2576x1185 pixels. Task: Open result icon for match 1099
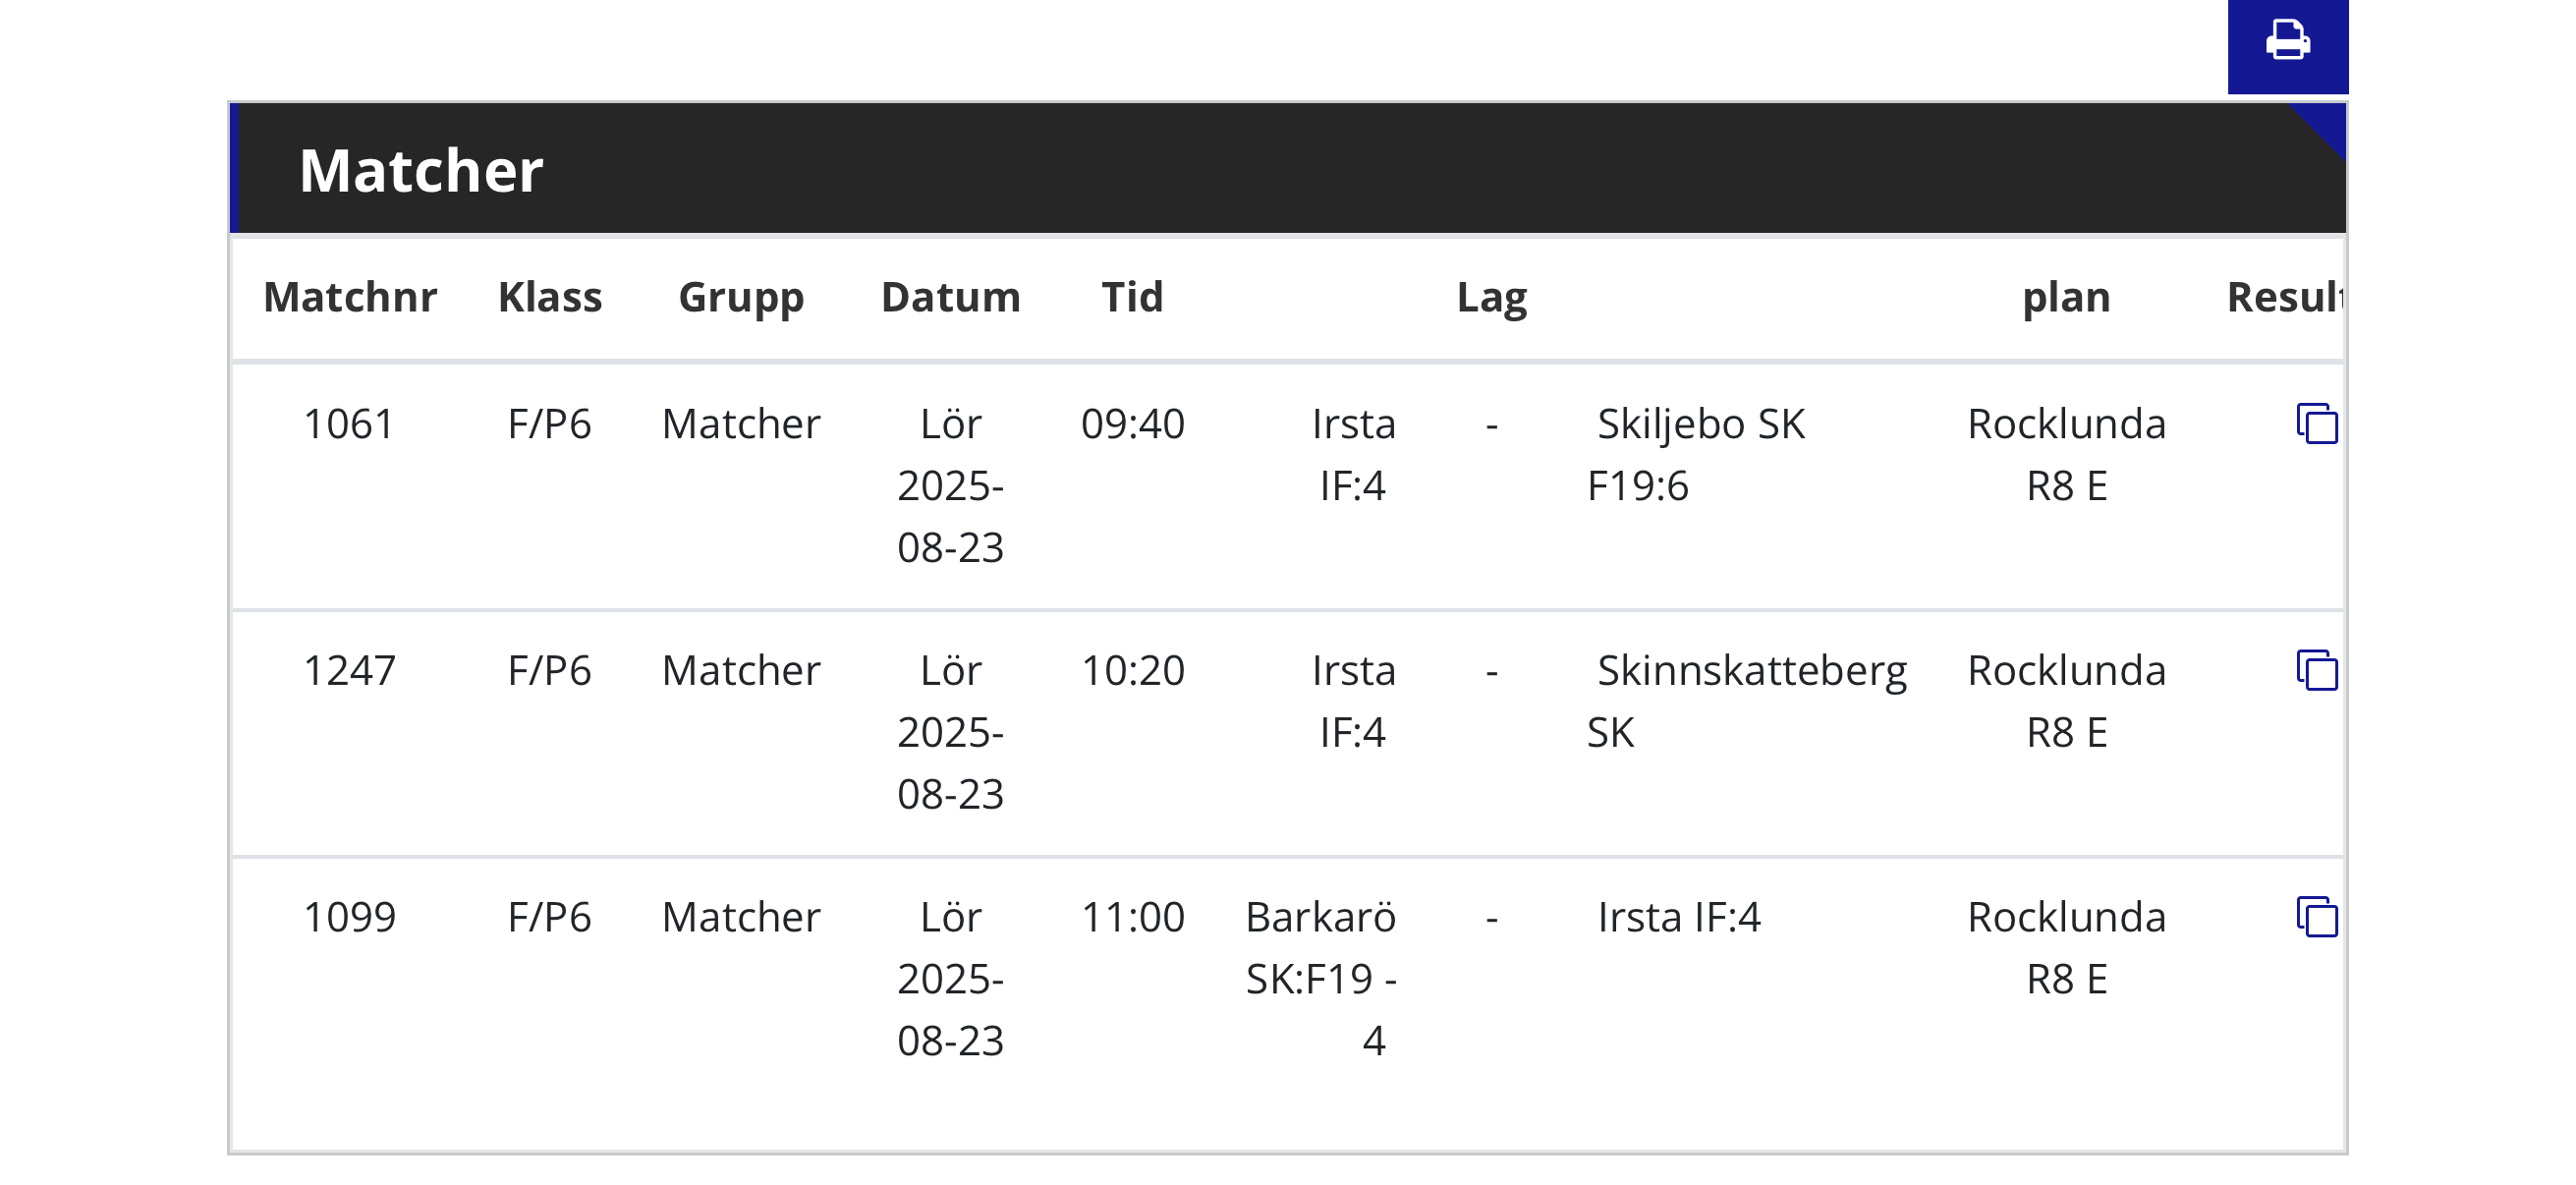2316,917
